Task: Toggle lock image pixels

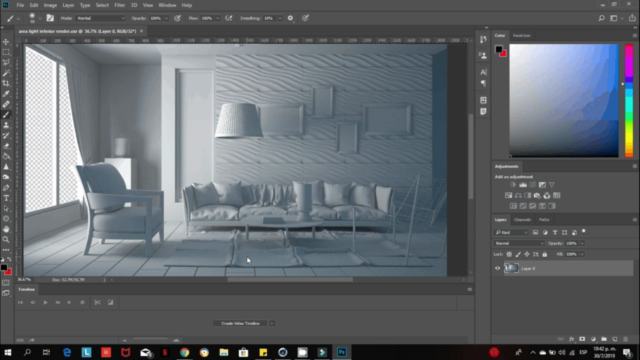Action: (518, 254)
